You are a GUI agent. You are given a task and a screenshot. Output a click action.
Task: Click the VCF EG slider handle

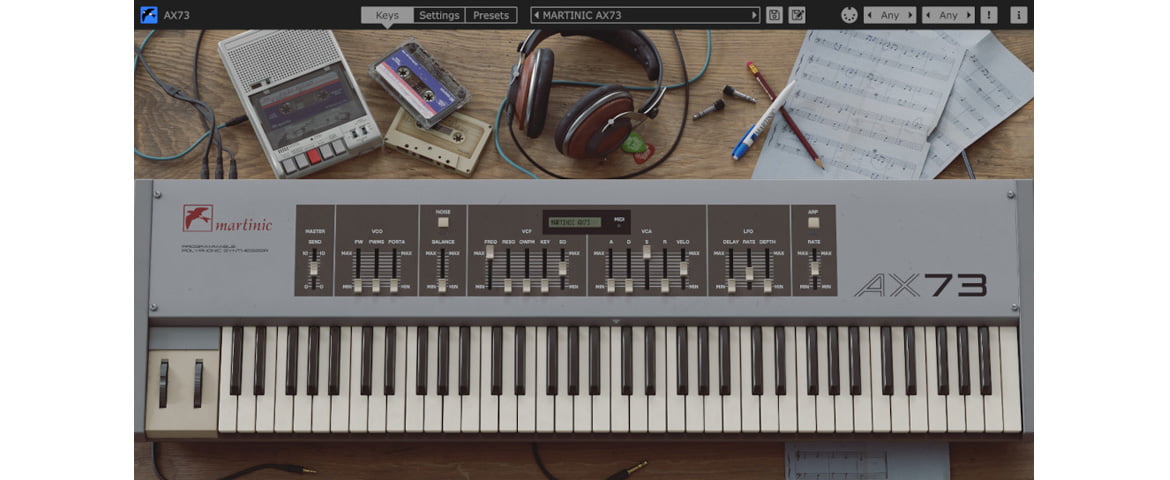562,268
